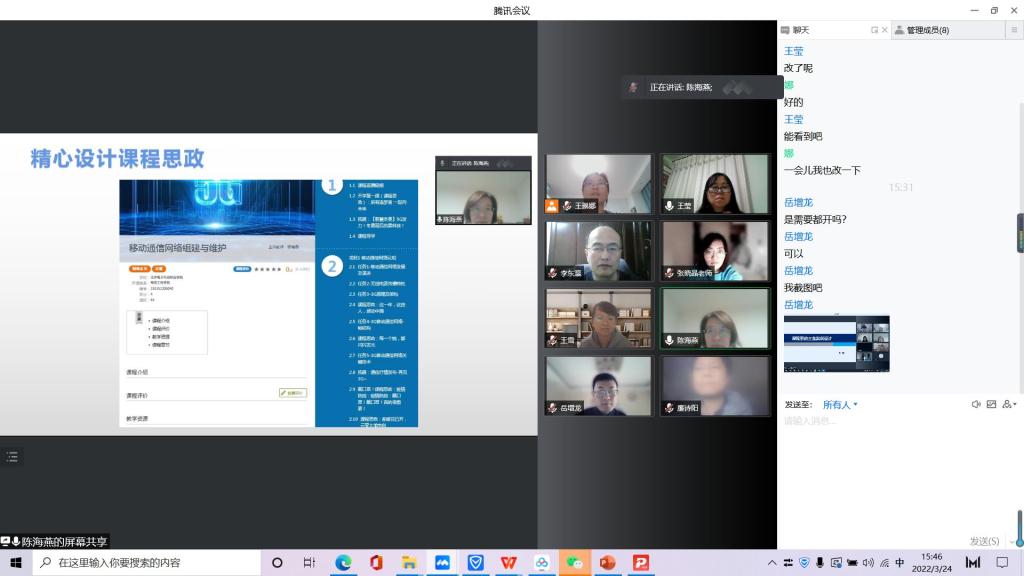
Task: Open WPS Office from the taskbar
Action: click(x=508, y=563)
